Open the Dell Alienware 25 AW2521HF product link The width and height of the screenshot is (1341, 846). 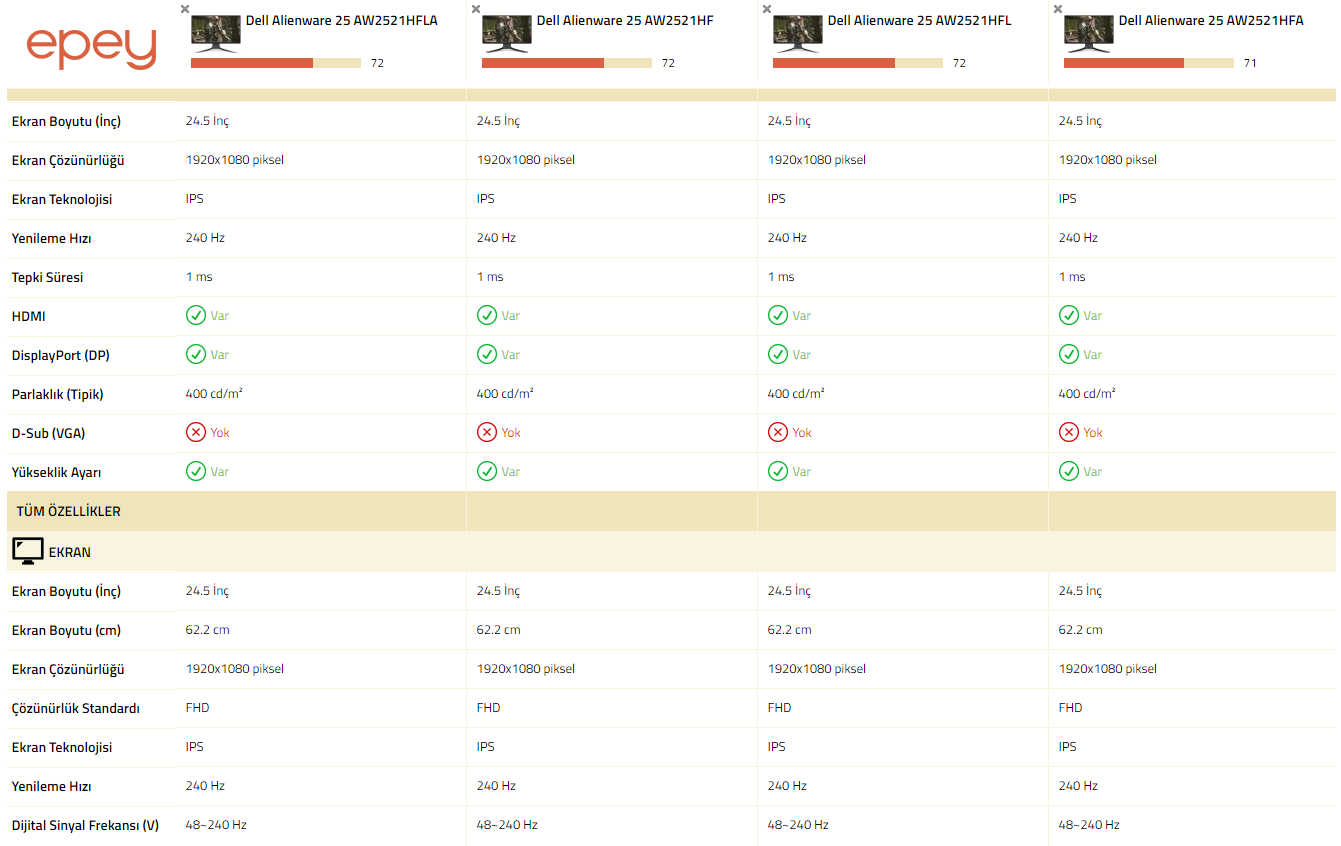[x=625, y=21]
